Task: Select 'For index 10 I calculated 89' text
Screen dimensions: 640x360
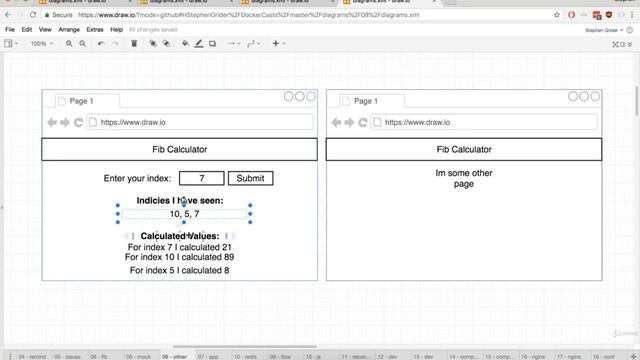Action: [x=180, y=257]
